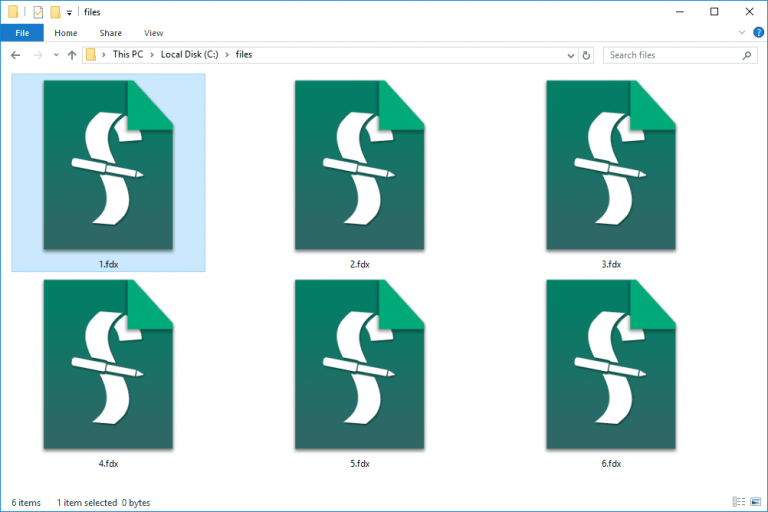
Task: Expand the ribbon with the chevron
Action: pyautogui.click(x=742, y=33)
